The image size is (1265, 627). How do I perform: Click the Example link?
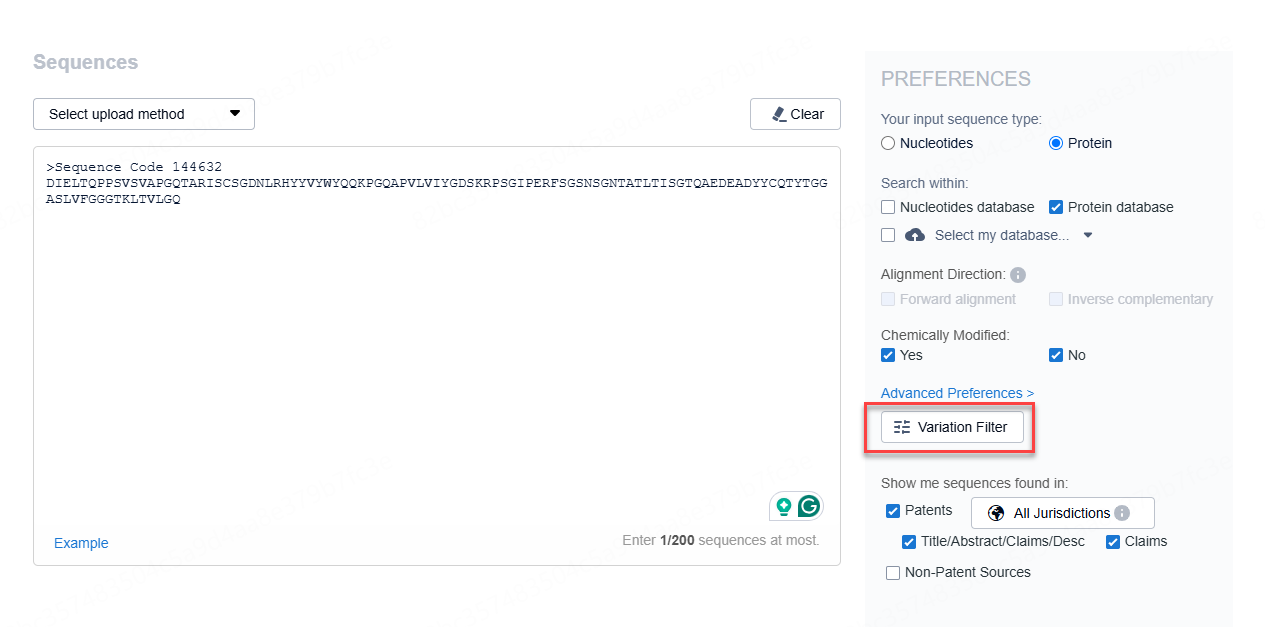(81, 543)
